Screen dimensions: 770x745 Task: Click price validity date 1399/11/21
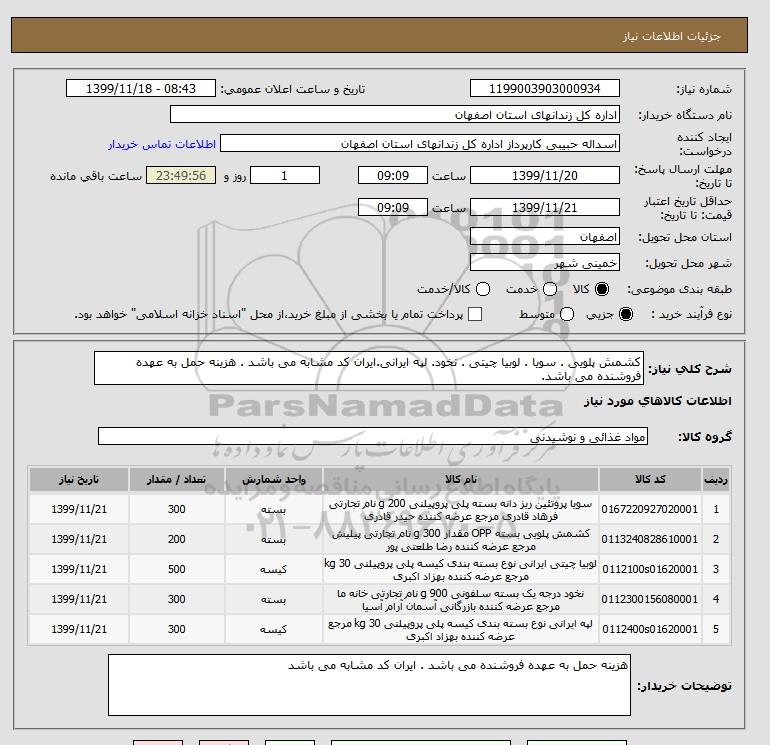point(545,207)
